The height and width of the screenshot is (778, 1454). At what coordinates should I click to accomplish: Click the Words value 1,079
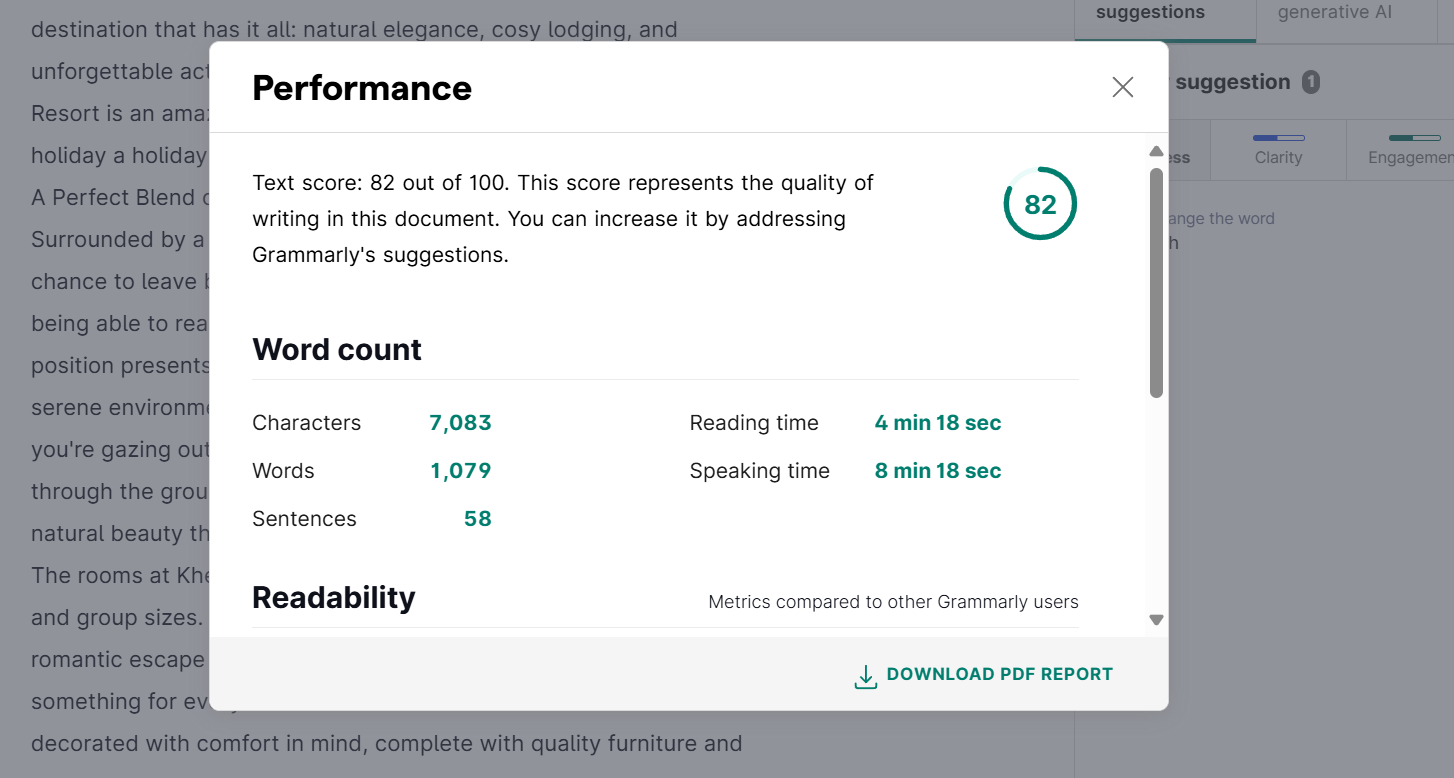461,471
